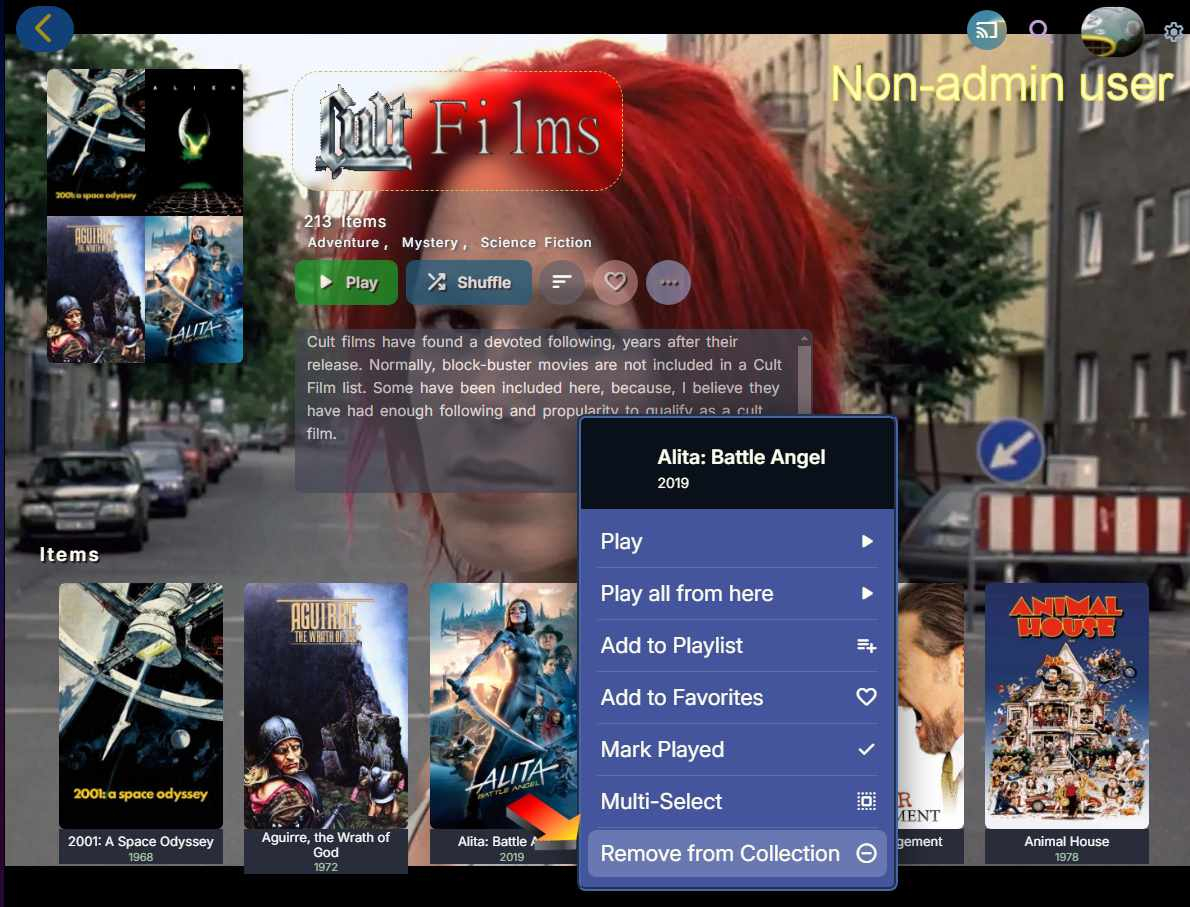Click the minus-circle icon beside Remove from Collection
This screenshot has height=907, width=1190.
click(866, 853)
